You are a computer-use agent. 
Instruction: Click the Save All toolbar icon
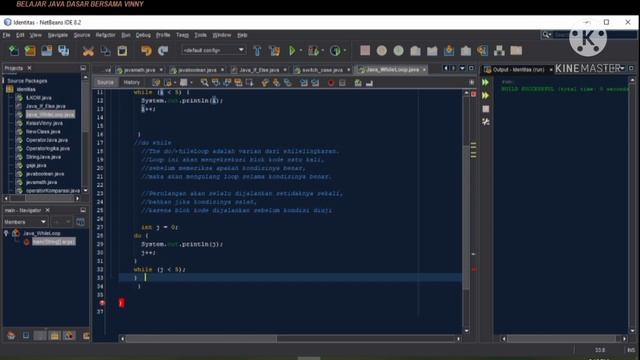[x=63, y=51]
